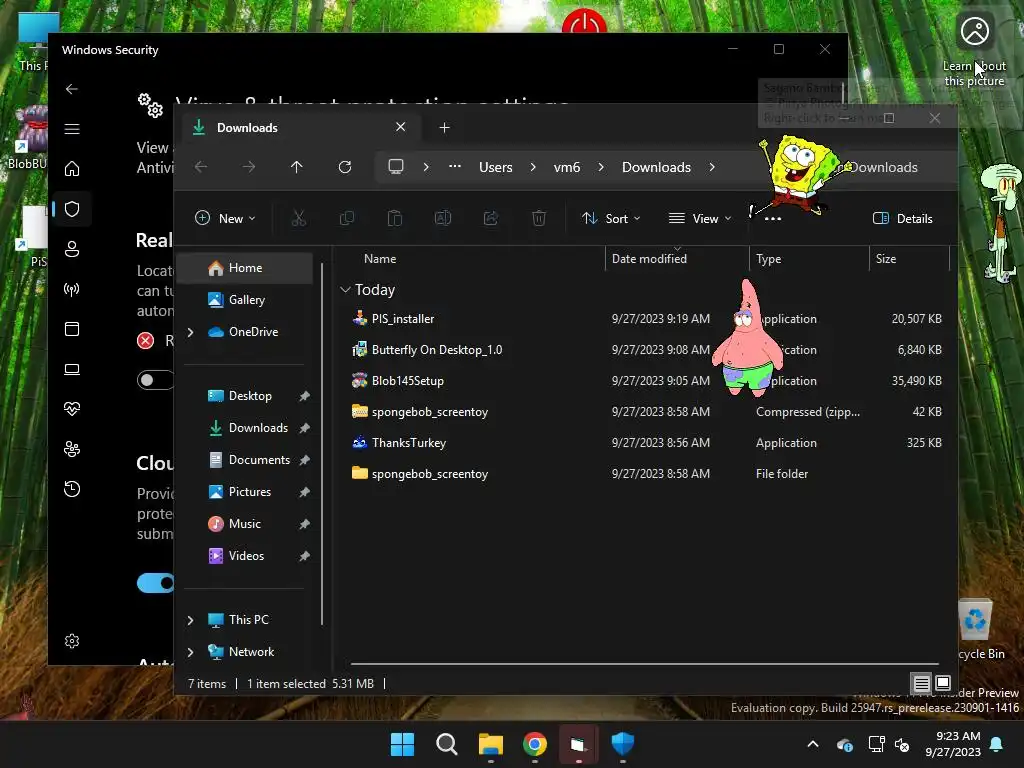Click the Windows Start button
This screenshot has height=768, width=1024.
click(402, 744)
